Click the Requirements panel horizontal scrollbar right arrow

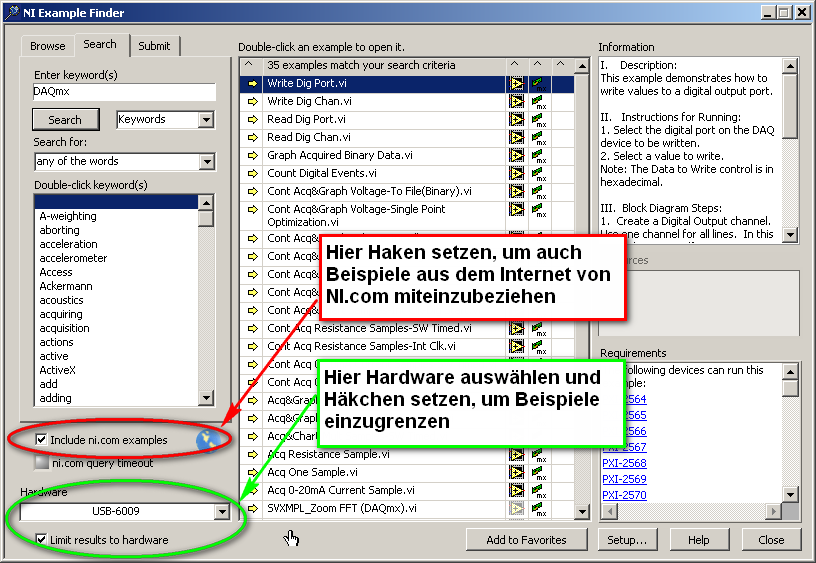tap(774, 511)
